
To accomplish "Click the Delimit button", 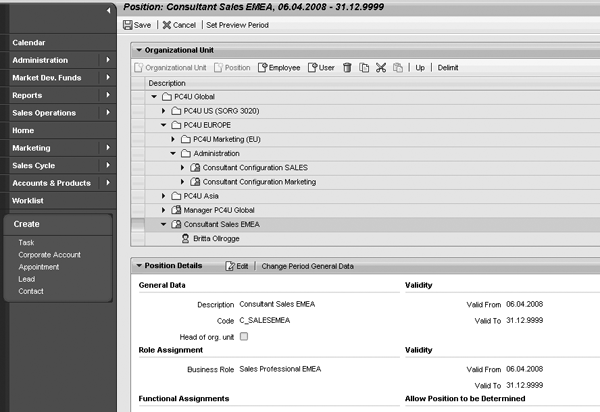I will coord(448,68).
